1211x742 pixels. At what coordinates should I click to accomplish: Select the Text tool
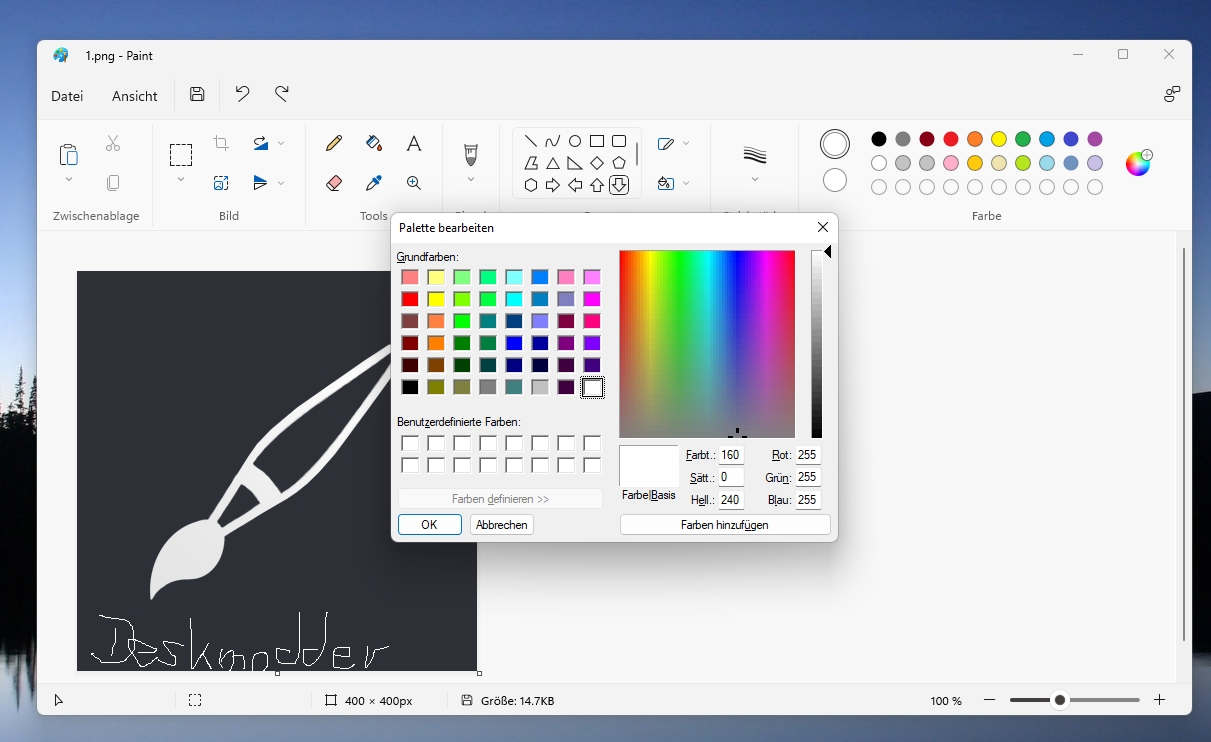(x=414, y=144)
